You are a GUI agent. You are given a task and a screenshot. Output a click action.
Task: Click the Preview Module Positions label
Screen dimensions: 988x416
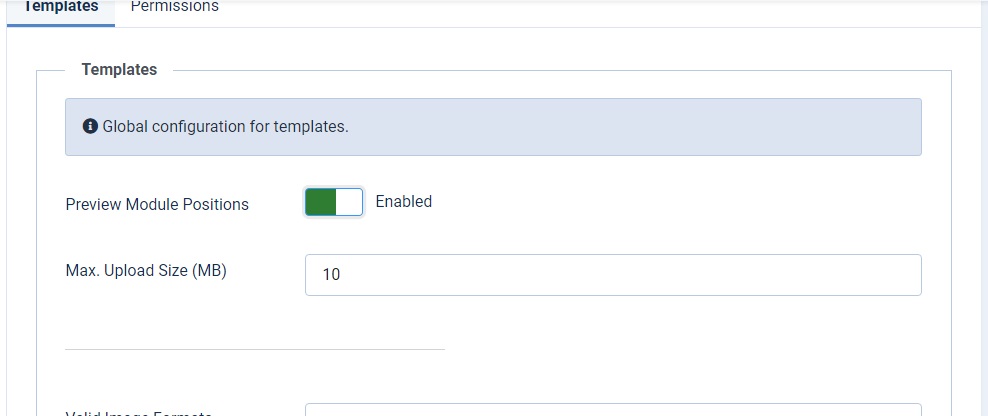(157, 205)
